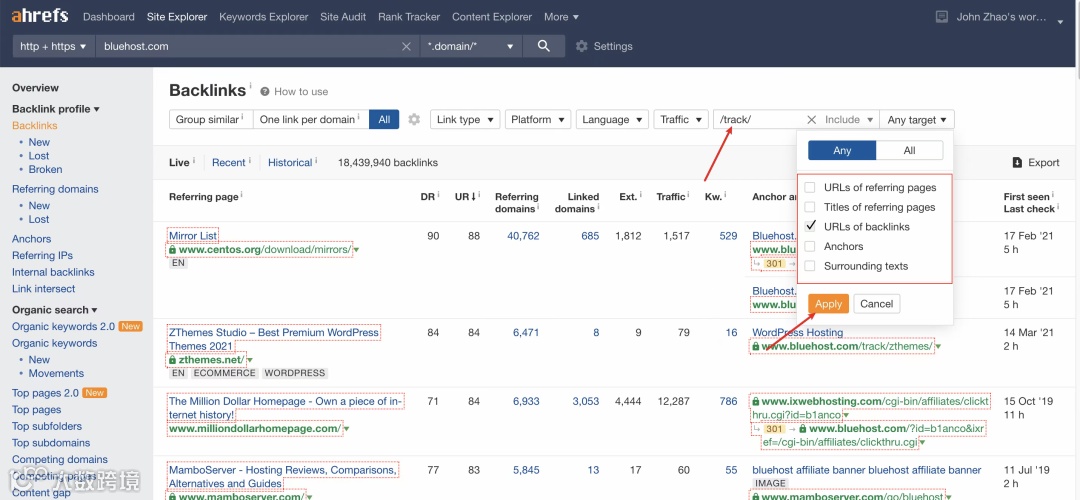The height and width of the screenshot is (500, 1080).
Task: Click gear icon beside the All button
Action: coord(414,120)
